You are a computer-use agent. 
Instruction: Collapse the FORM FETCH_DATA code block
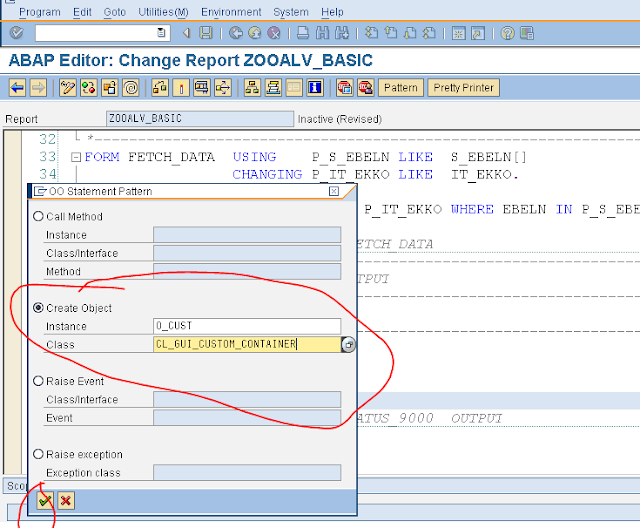coord(76,157)
